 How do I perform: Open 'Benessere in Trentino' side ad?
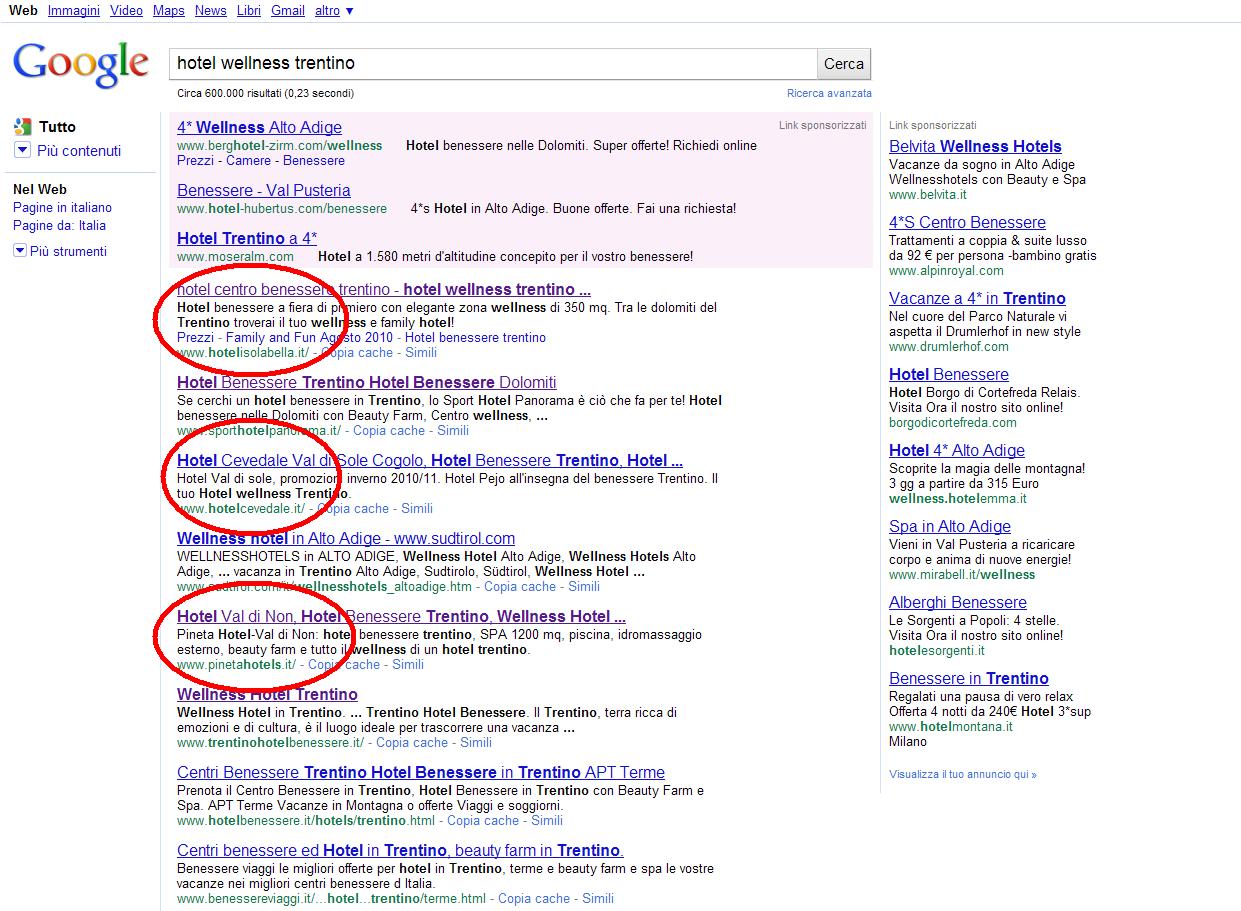(x=969, y=678)
